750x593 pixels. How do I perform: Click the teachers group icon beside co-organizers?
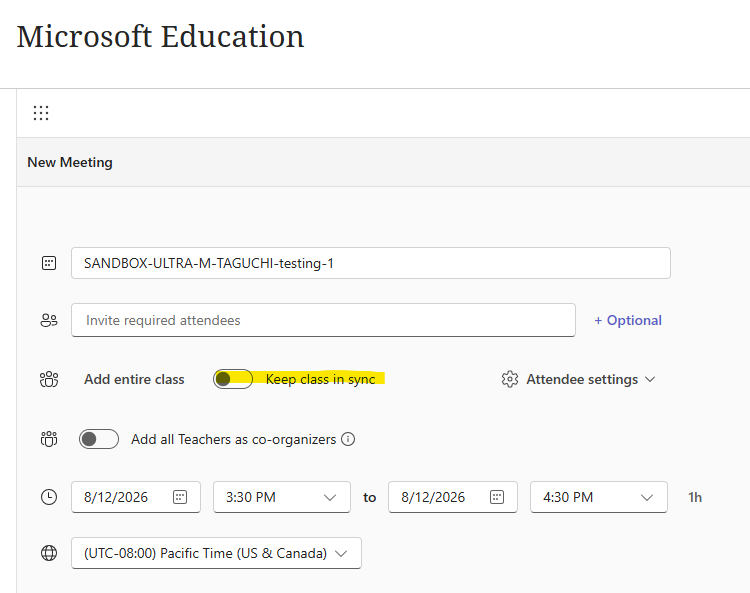tap(49, 439)
